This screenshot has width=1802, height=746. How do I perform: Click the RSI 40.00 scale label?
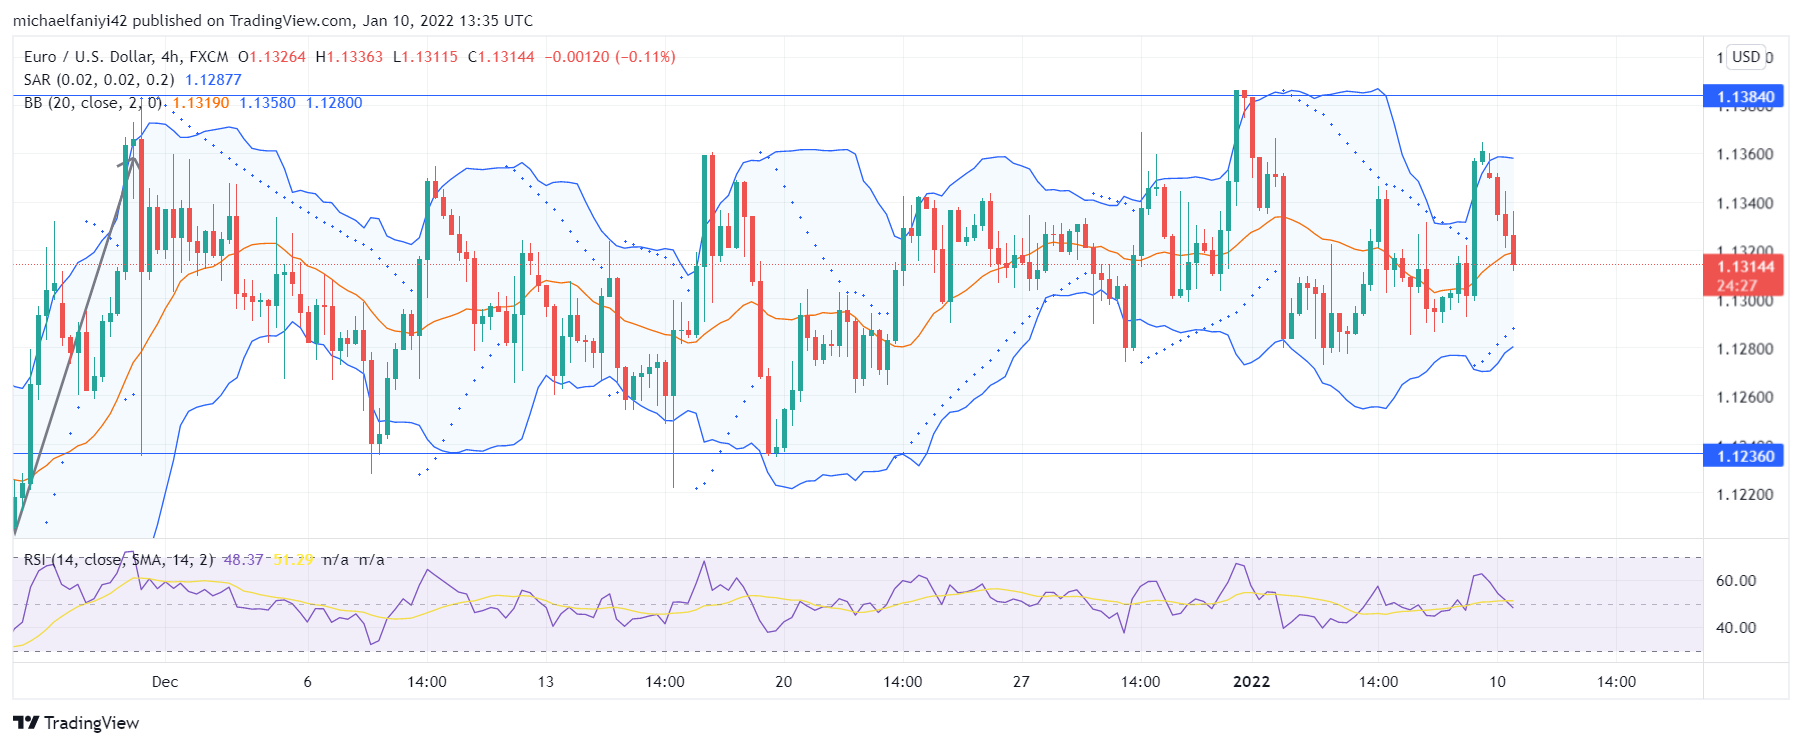[x=1736, y=628]
